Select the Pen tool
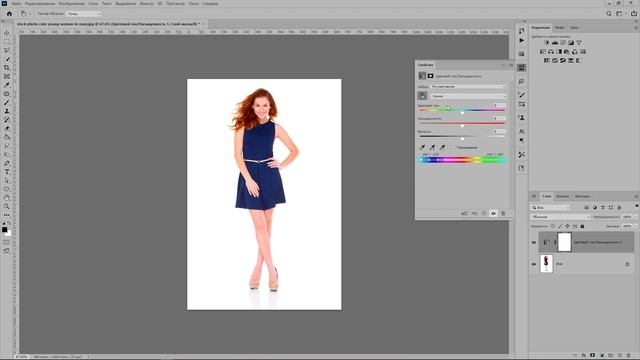Viewport: 640px width, 360px height. (x=7, y=163)
